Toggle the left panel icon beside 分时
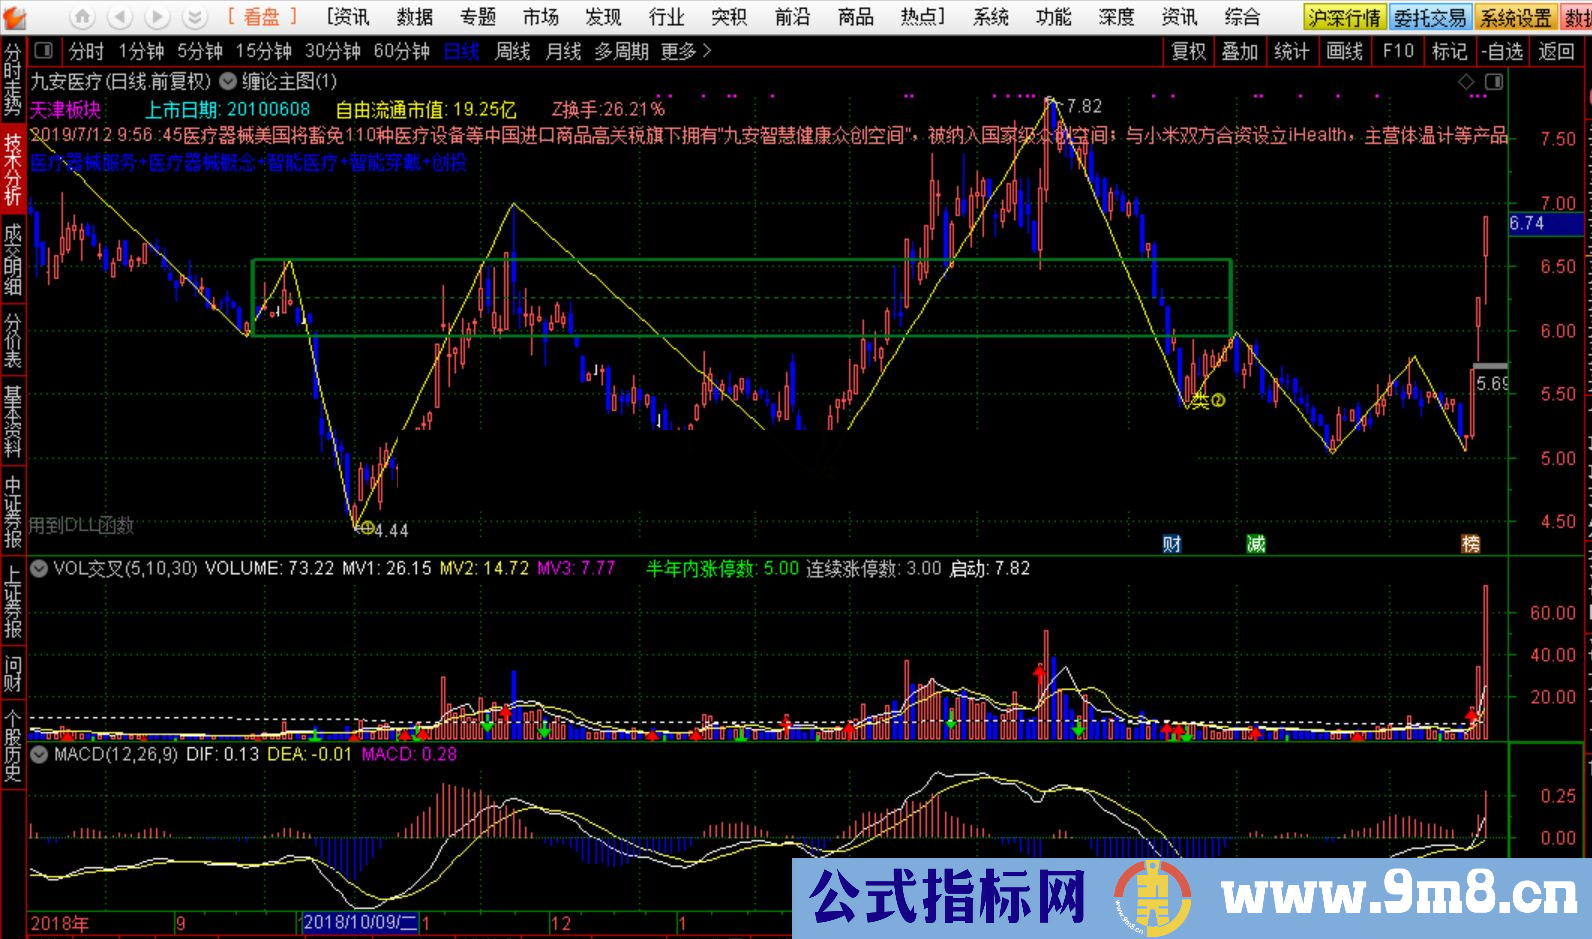 click(44, 50)
